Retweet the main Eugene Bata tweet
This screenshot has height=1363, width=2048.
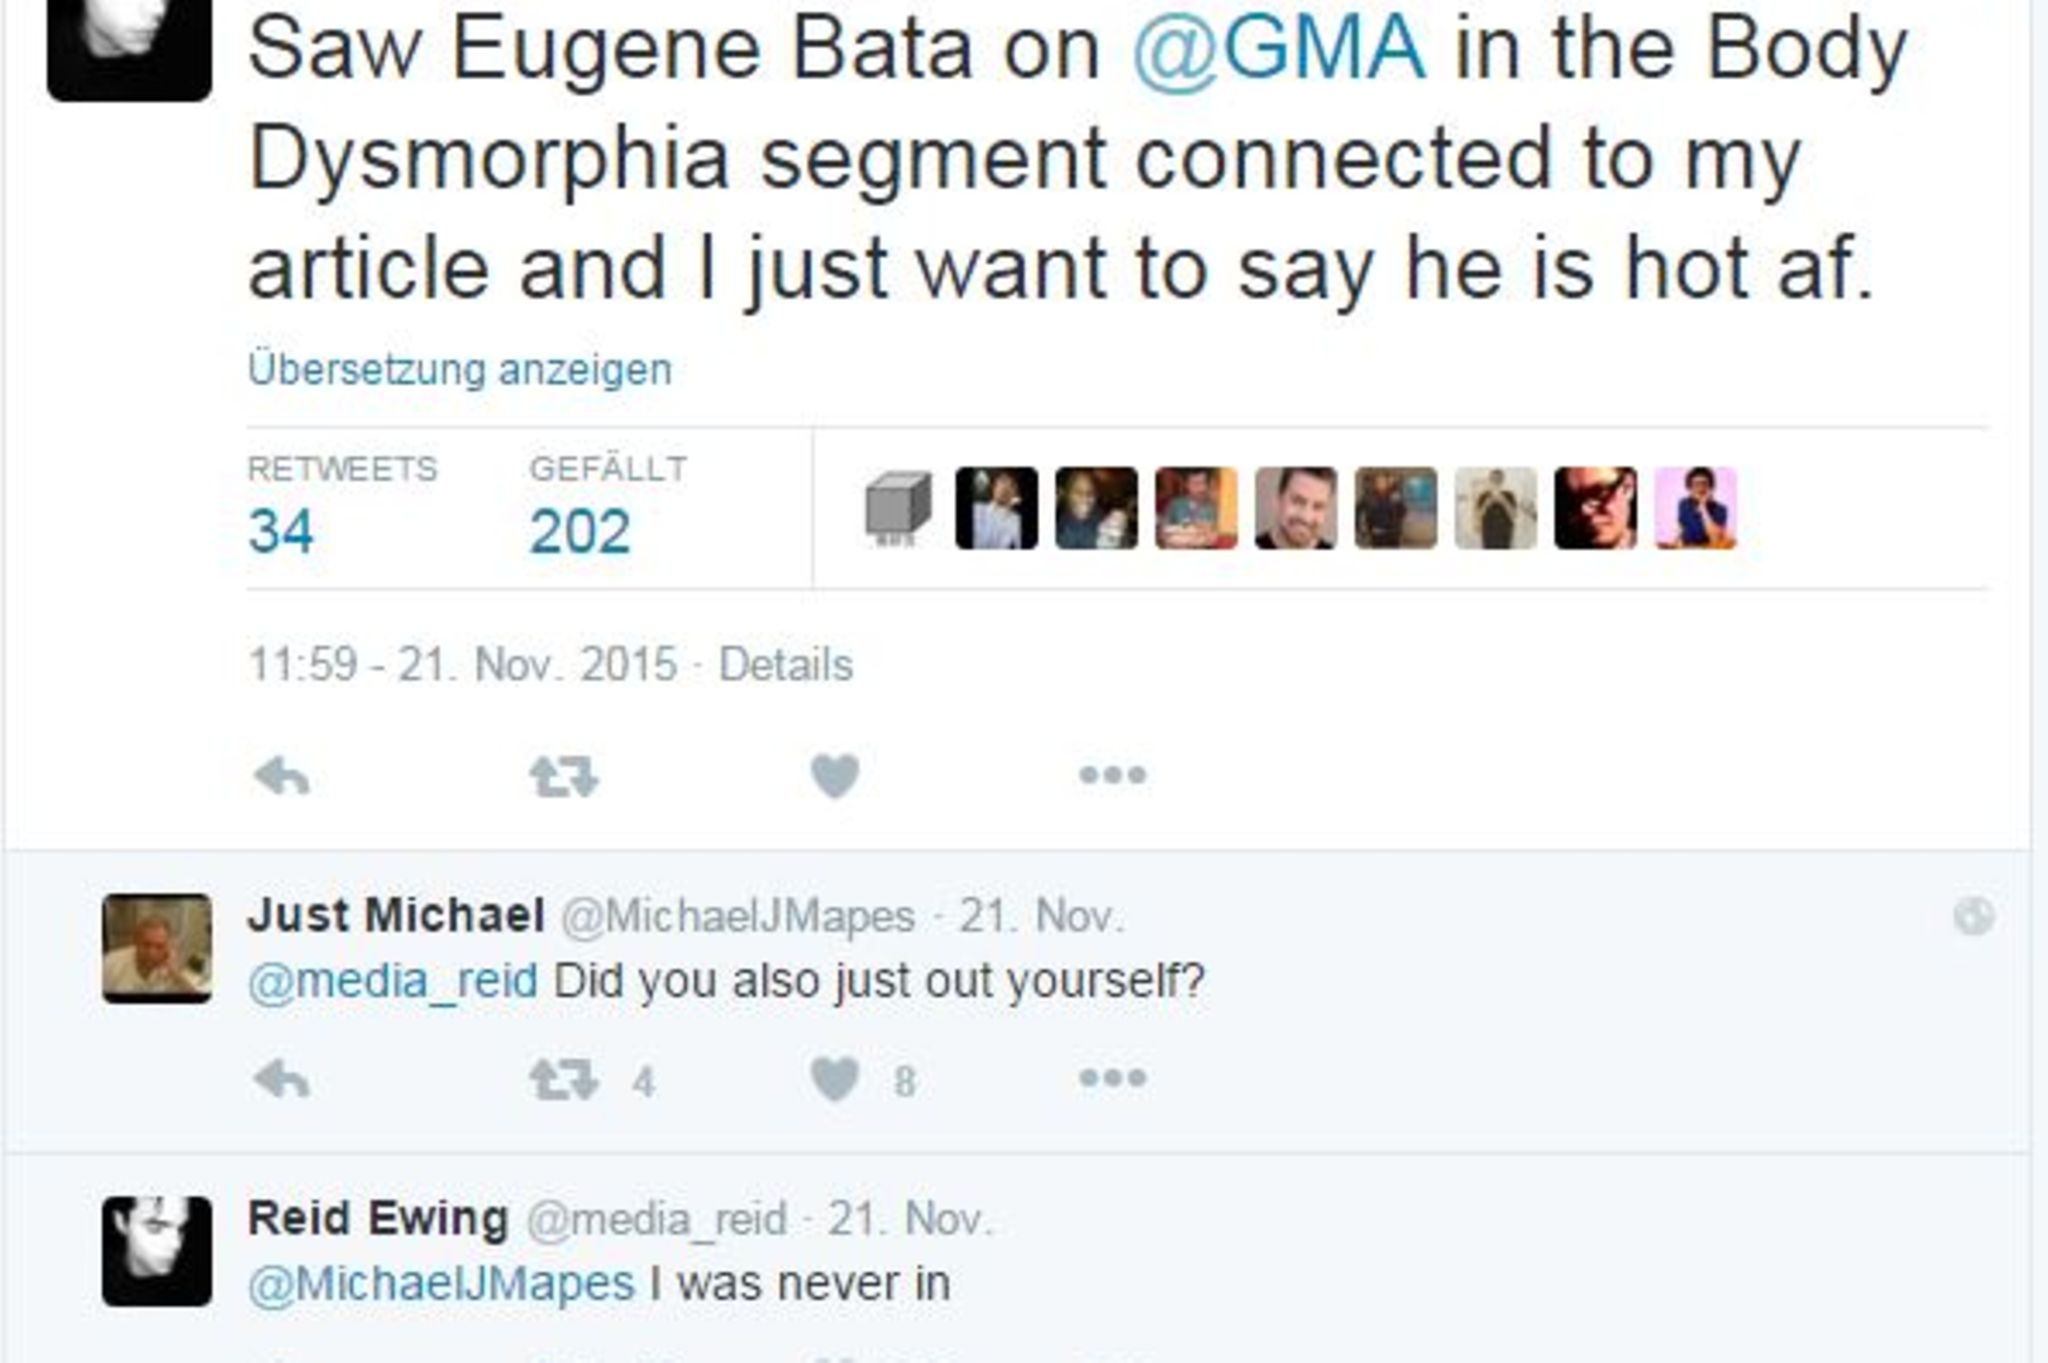click(563, 777)
